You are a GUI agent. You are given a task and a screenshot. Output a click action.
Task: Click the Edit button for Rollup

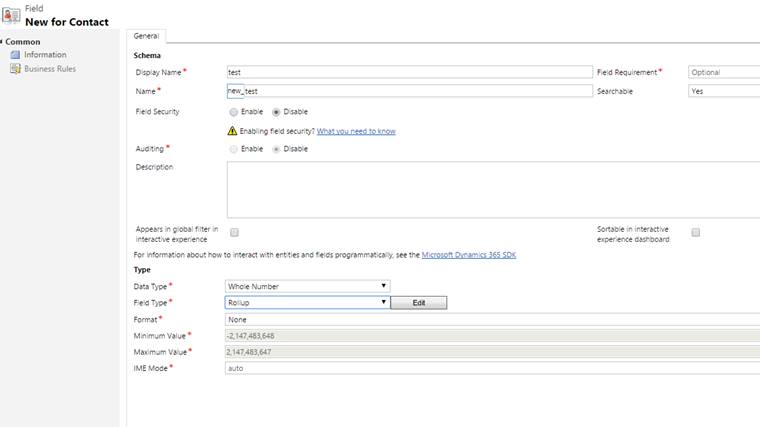(419, 302)
